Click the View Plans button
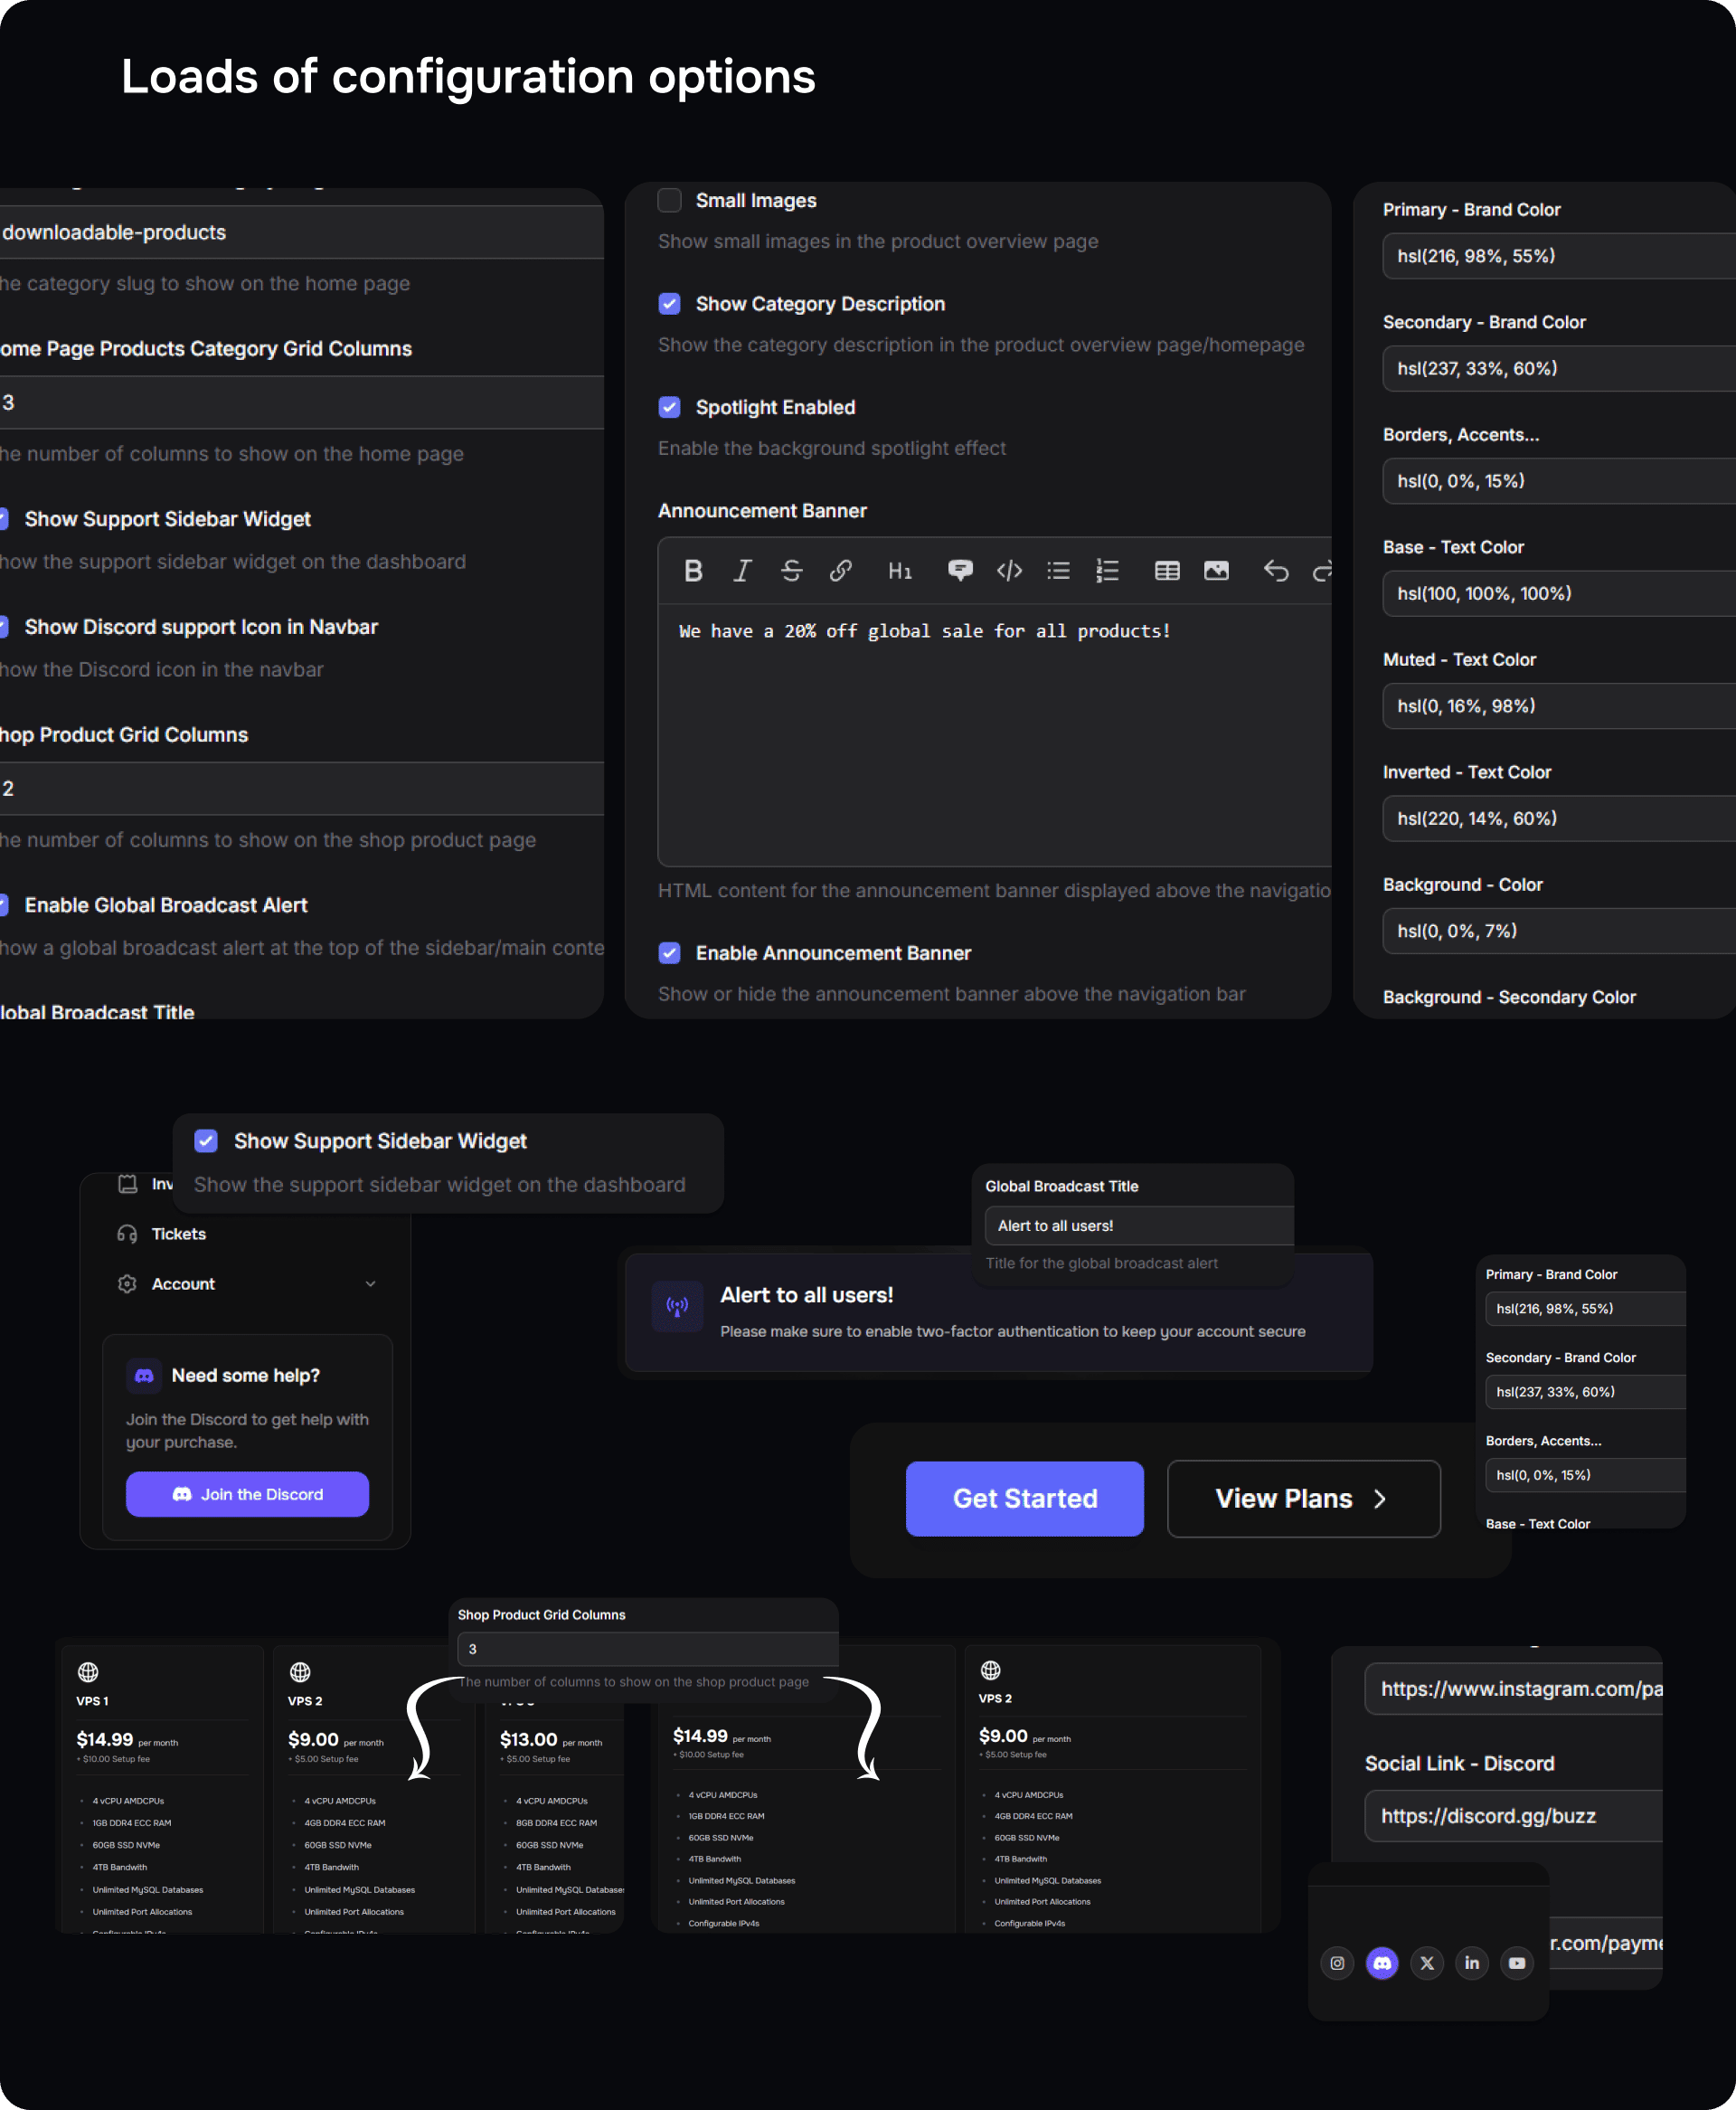1736x2110 pixels. (x=1303, y=1498)
